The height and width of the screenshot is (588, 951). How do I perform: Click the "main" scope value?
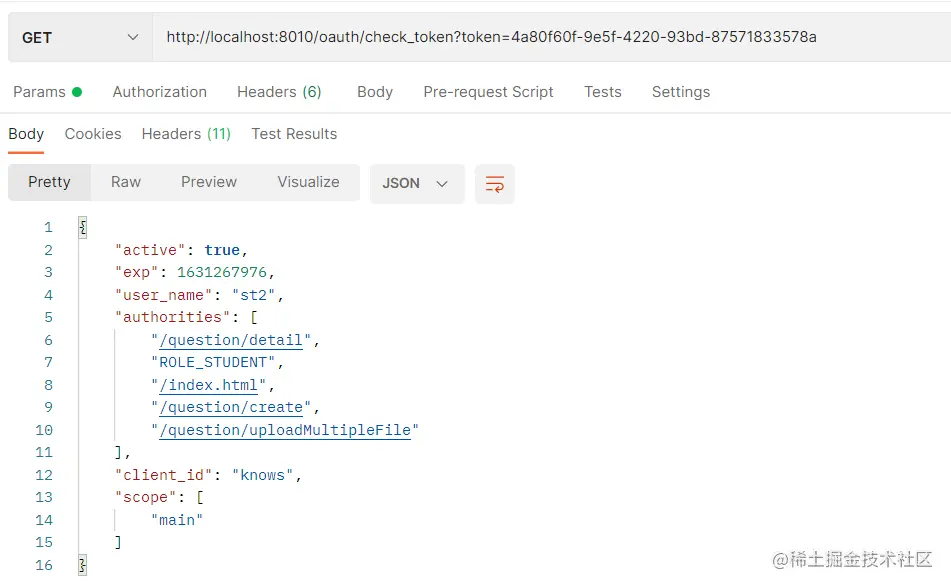[x=177, y=520]
